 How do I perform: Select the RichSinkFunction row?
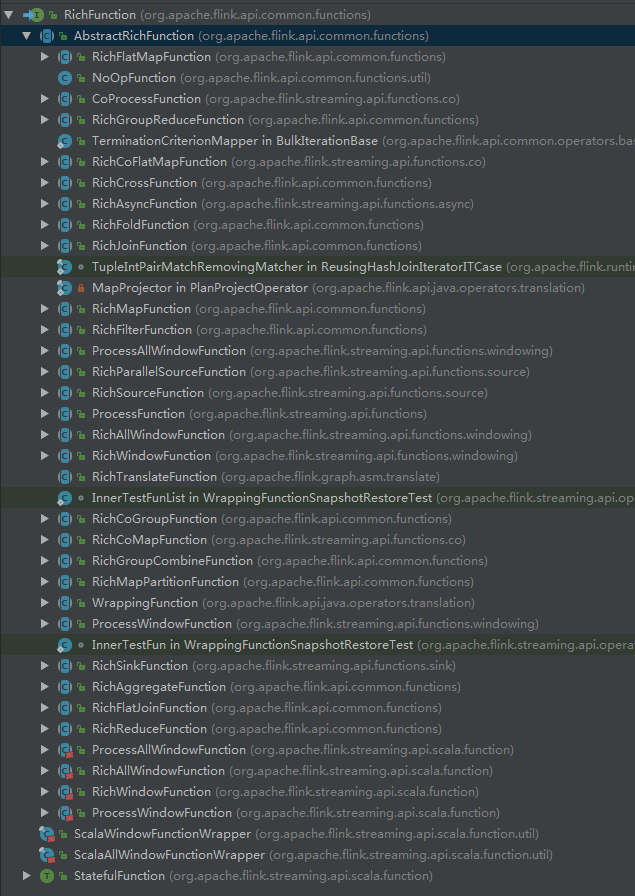pyautogui.click(x=317, y=666)
